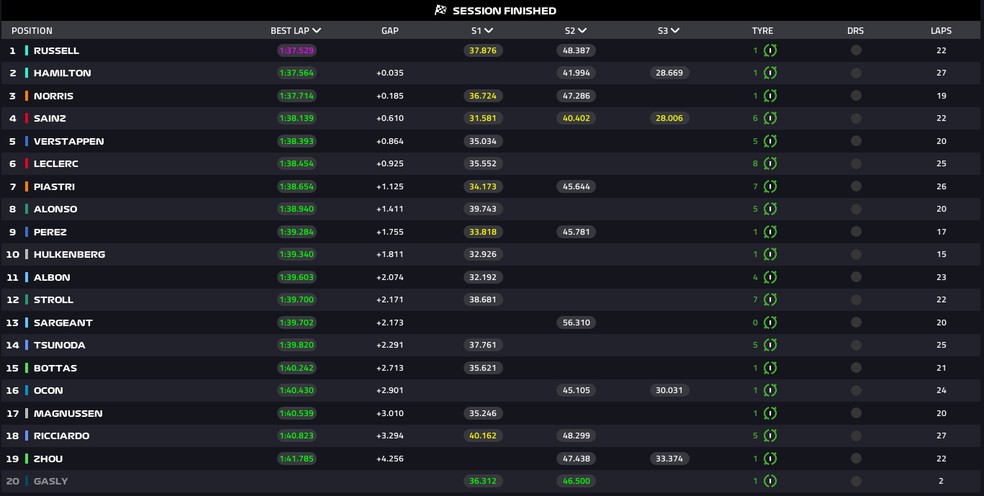Click Alonso's tyre compound icon
The height and width of the screenshot is (496, 984).
click(x=770, y=208)
